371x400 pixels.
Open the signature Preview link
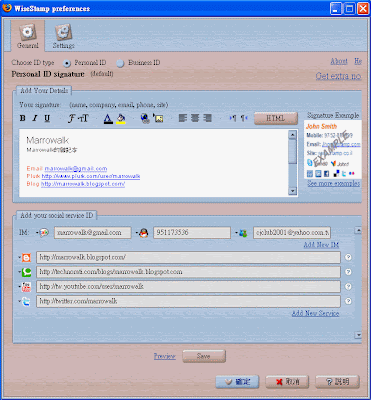coord(165,356)
